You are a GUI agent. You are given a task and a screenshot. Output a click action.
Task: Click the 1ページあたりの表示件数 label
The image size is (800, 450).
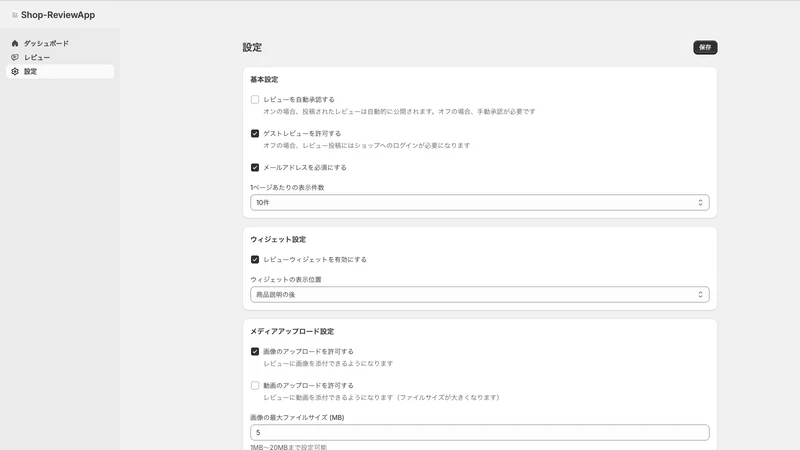click(x=287, y=187)
